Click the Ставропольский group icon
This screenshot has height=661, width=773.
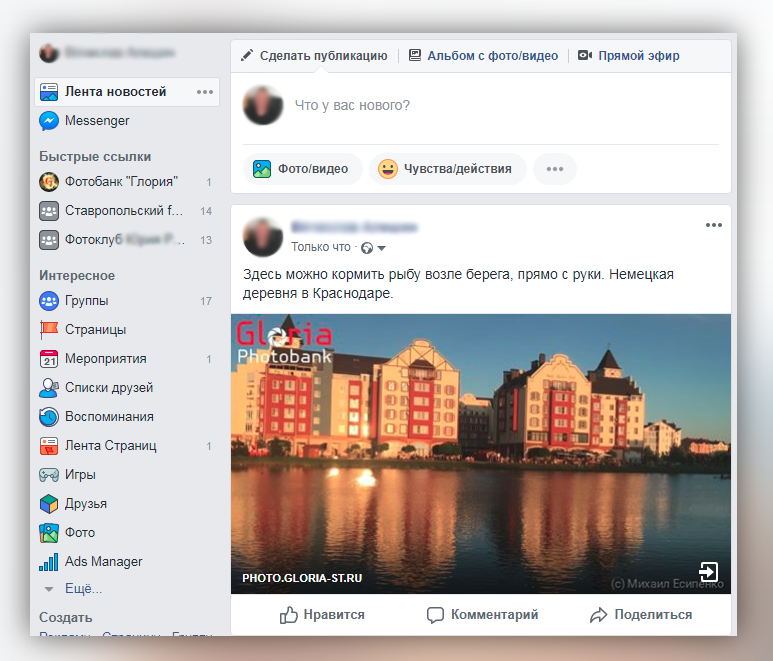(x=49, y=211)
